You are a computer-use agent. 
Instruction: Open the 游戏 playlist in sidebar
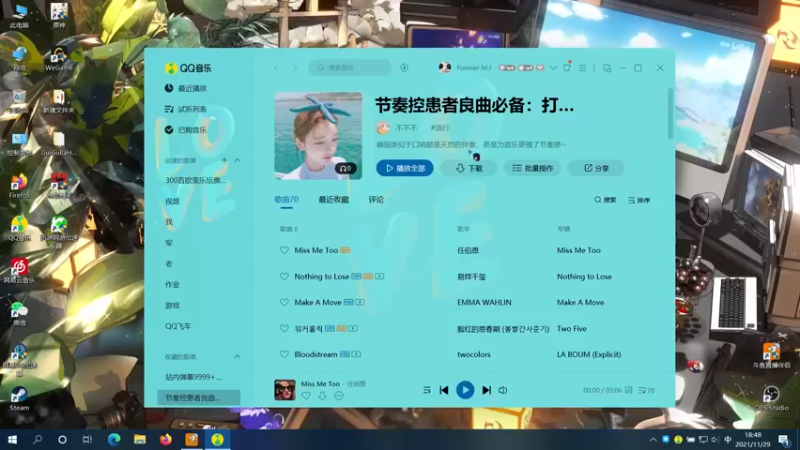point(172,305)
